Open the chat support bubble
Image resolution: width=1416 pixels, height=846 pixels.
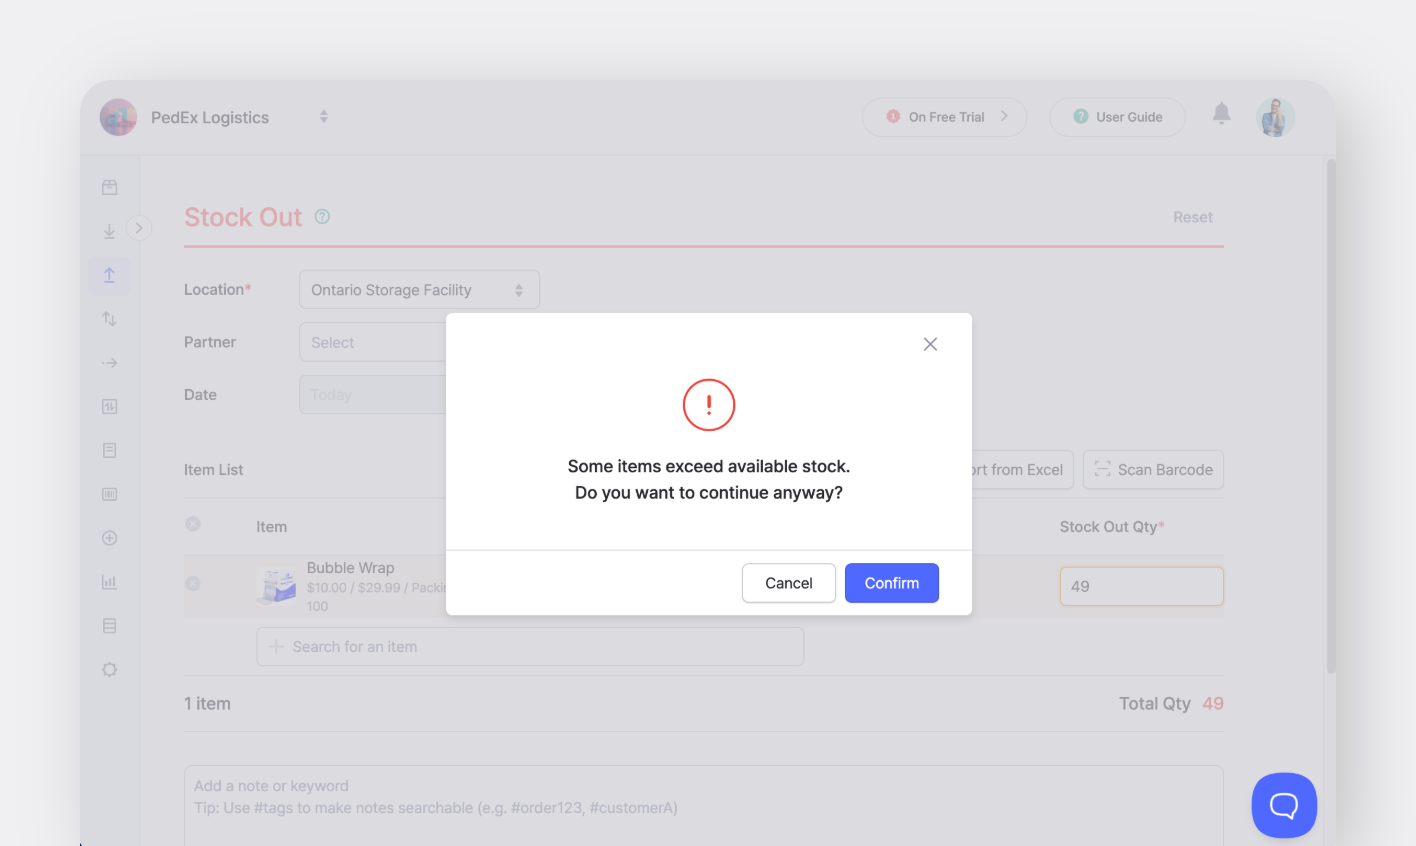click(1283, 805)
